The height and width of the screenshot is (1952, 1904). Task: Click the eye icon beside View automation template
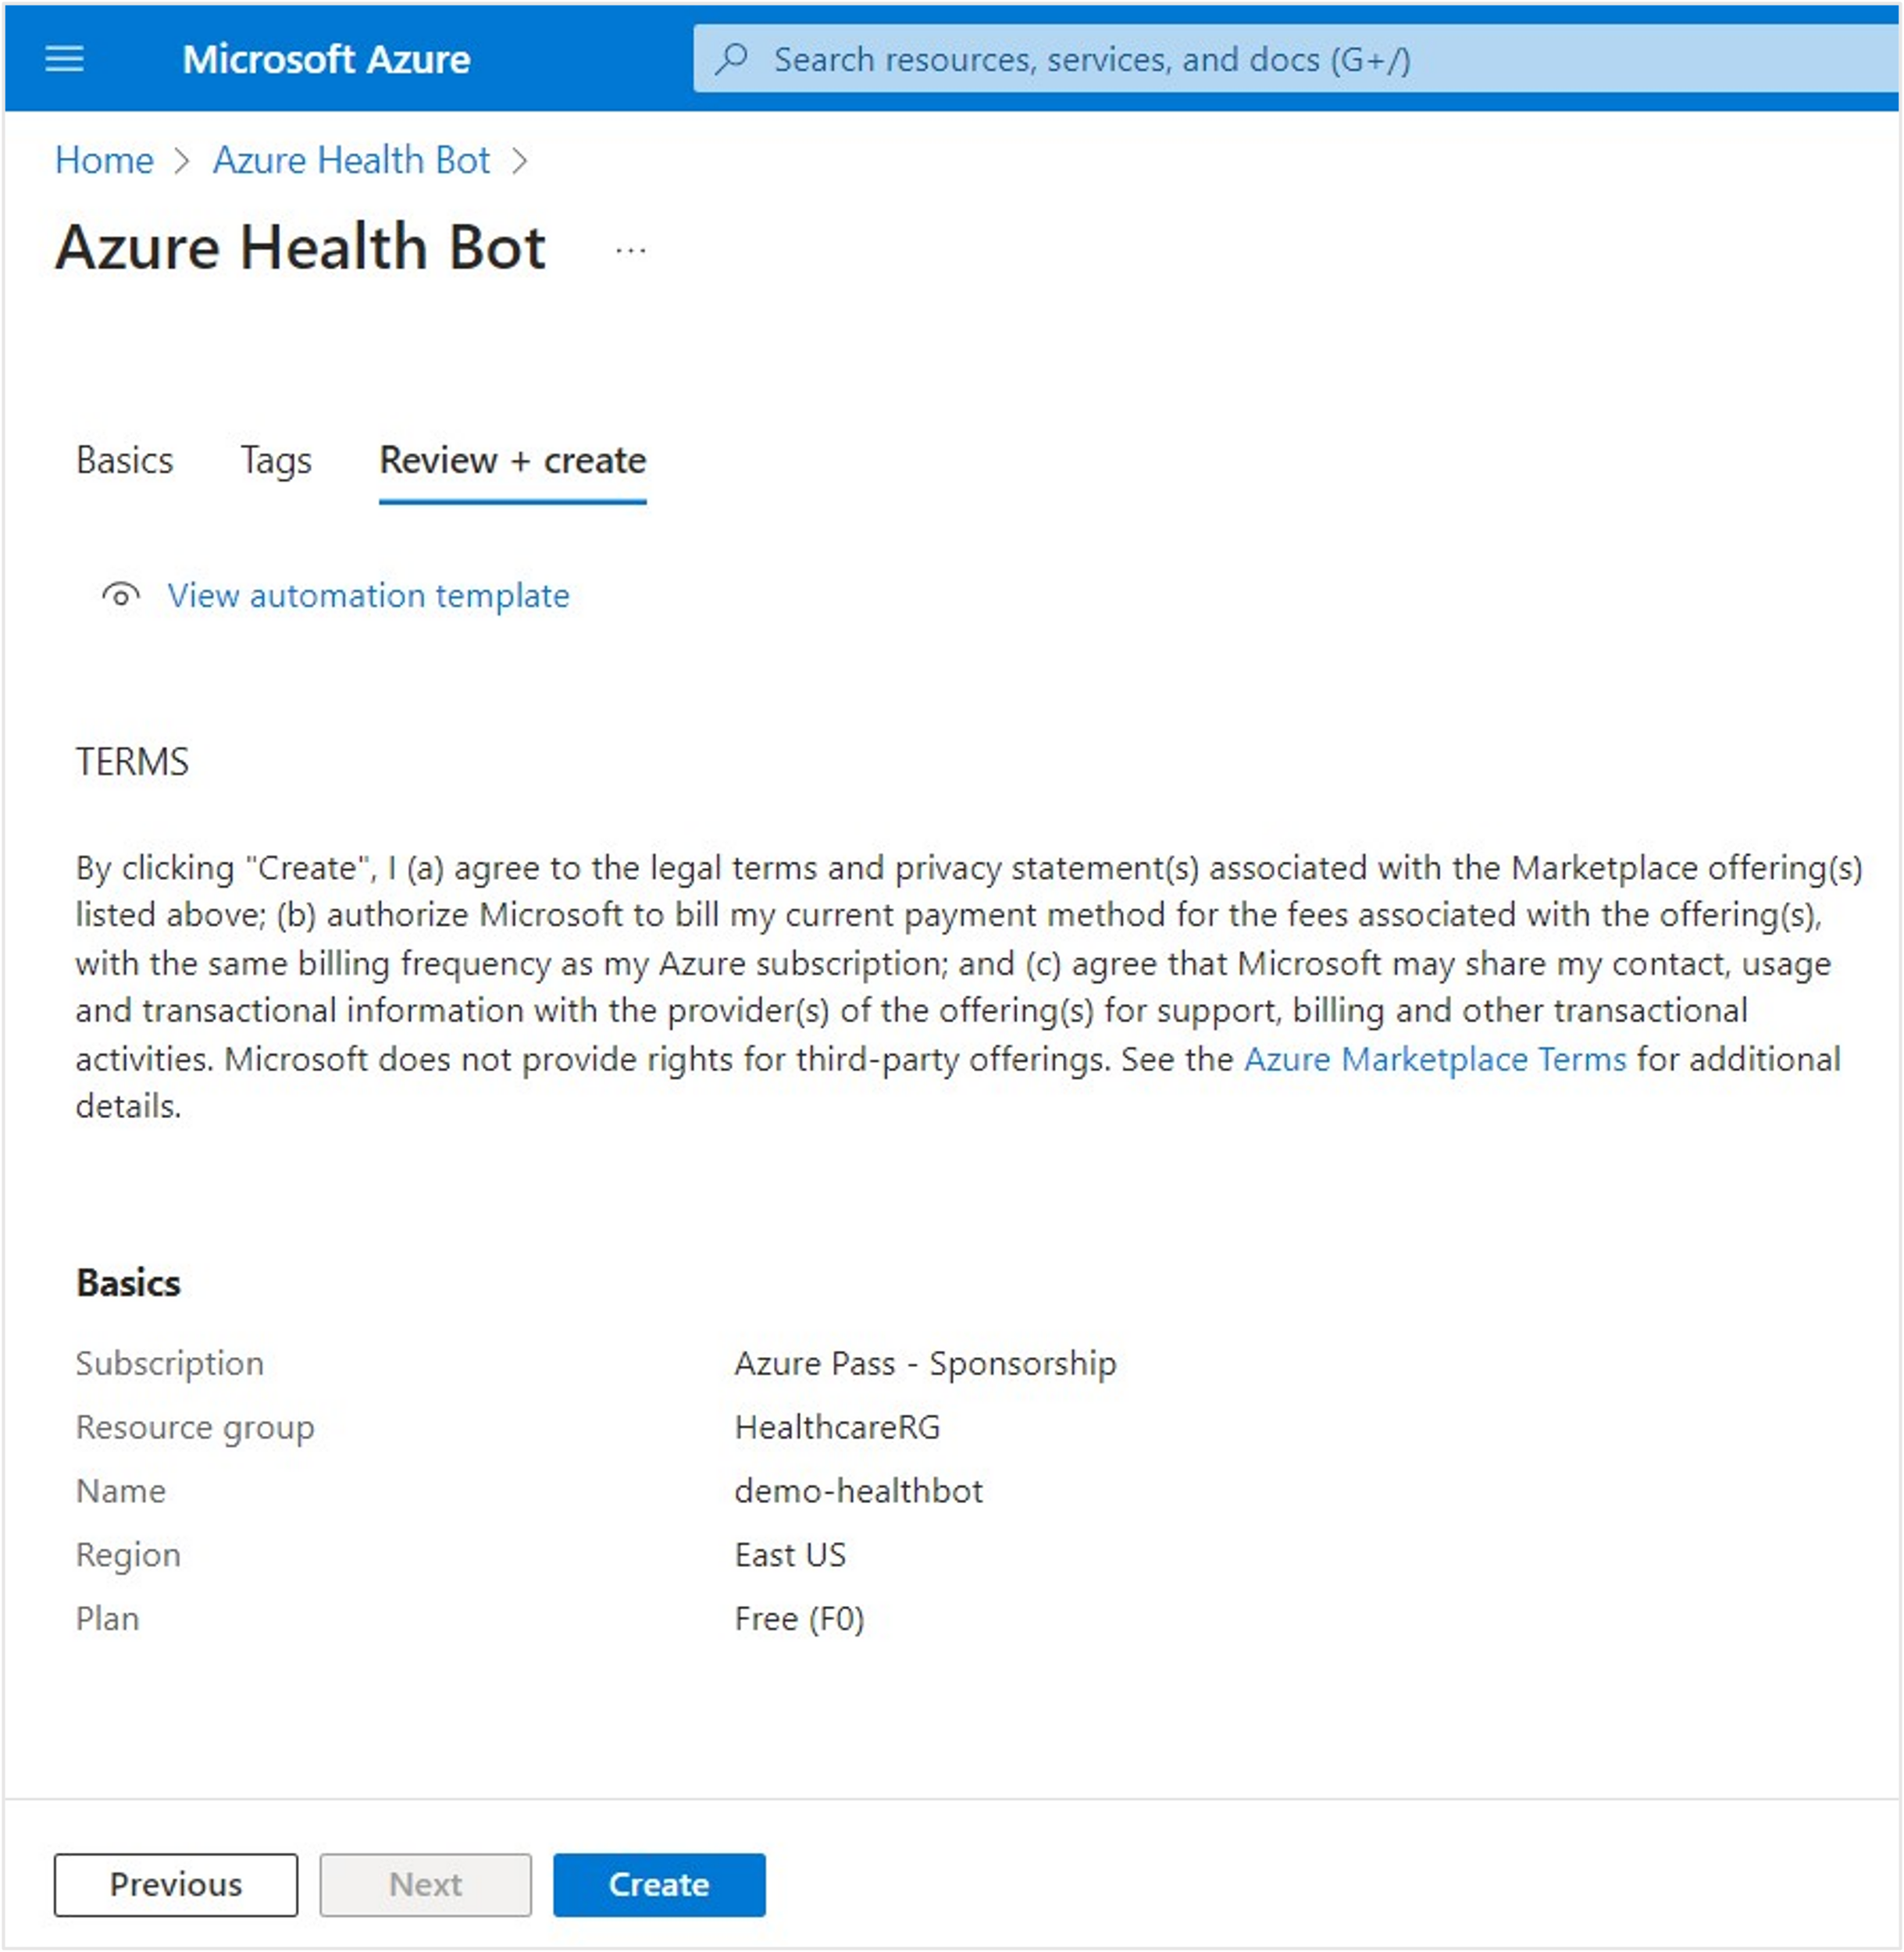121,596
